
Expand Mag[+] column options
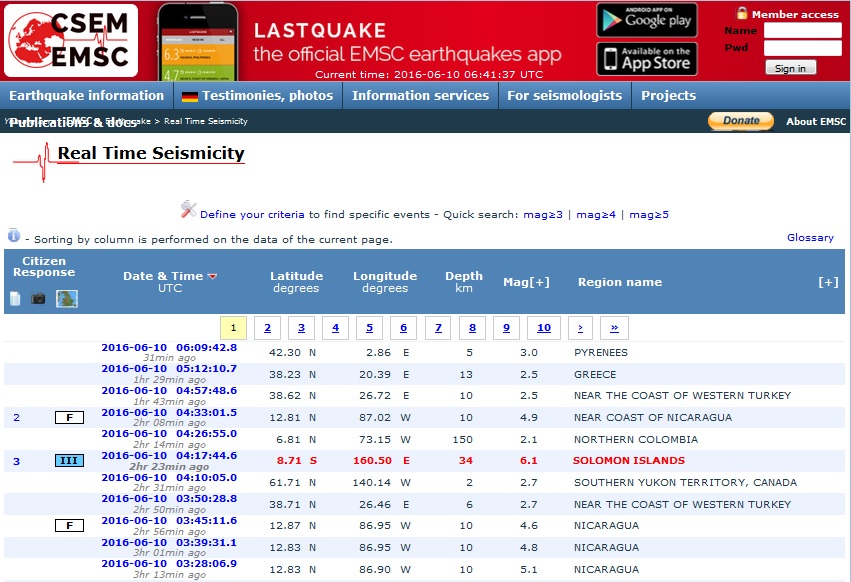coord(526,282)
